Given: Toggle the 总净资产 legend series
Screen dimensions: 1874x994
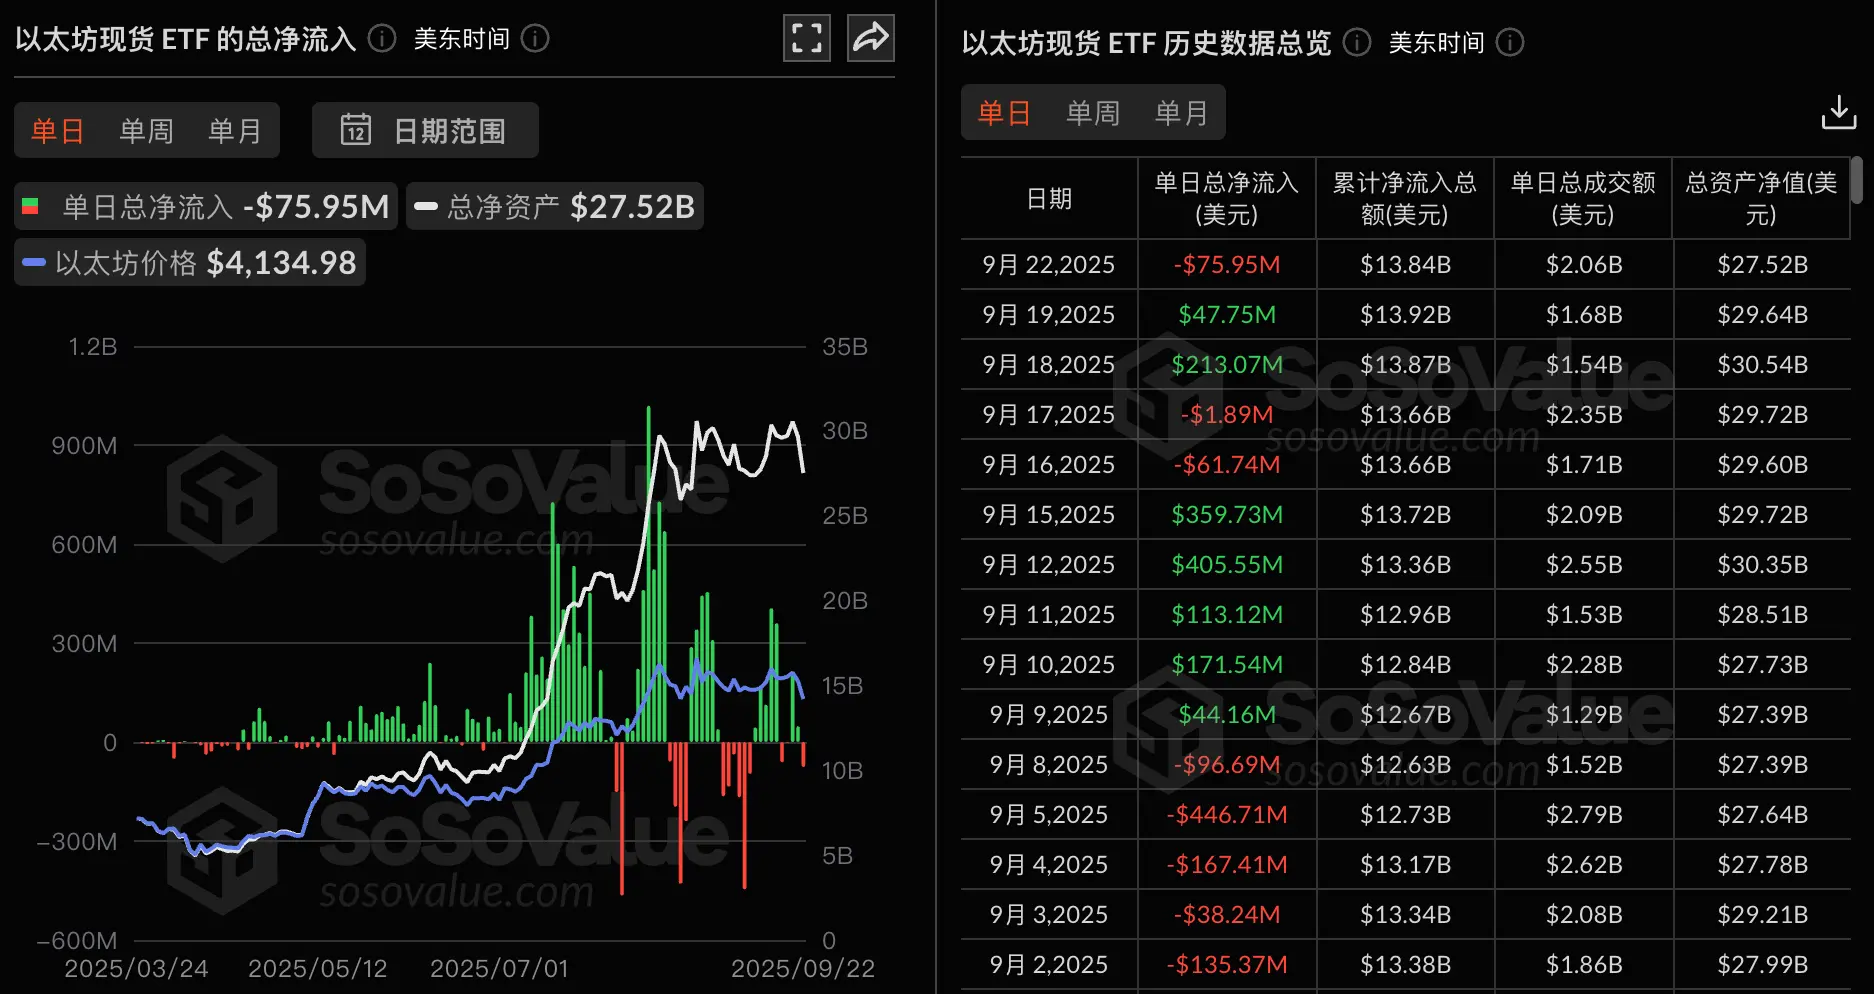Looking at the screenshot, I should click(x=555, y=207).
